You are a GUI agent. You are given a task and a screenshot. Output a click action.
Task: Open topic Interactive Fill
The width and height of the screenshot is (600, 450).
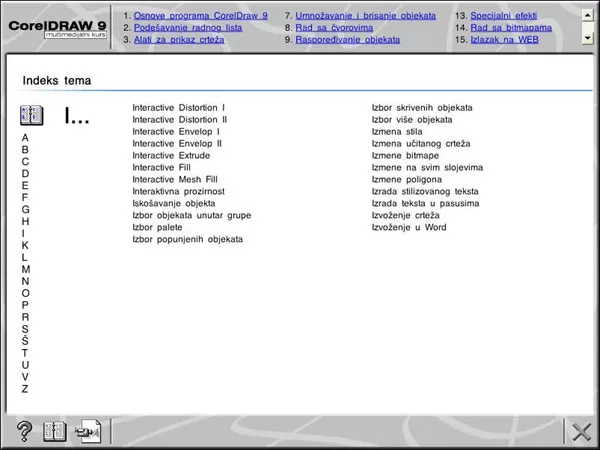pyautogui.click(x=161, y=167)
